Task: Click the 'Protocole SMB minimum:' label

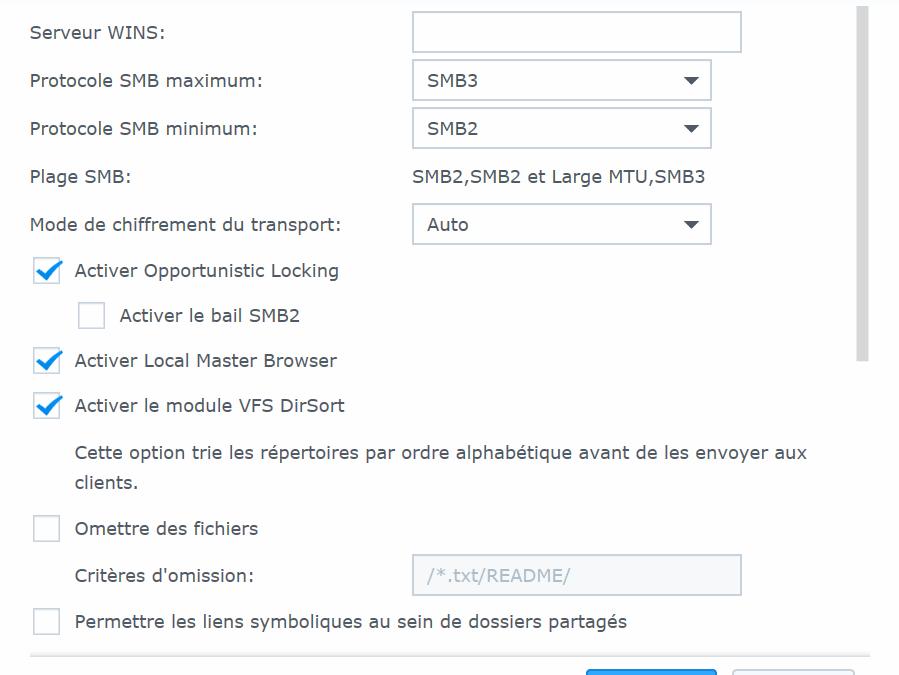Action: [x=143, y=129]
